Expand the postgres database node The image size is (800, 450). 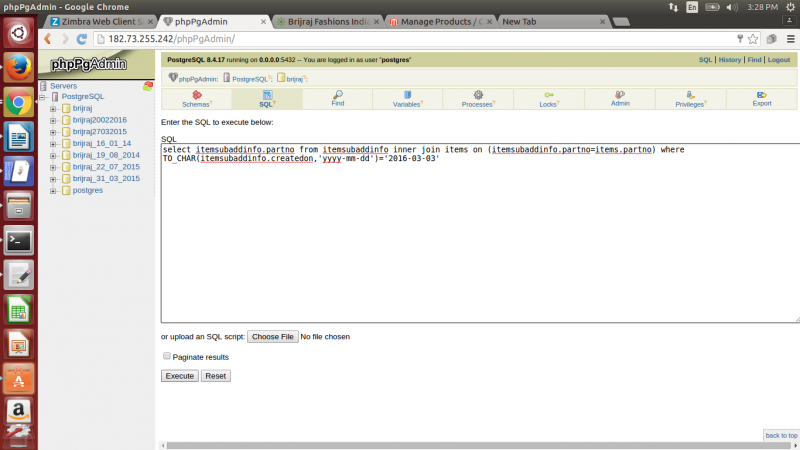[x=53, y=191]
